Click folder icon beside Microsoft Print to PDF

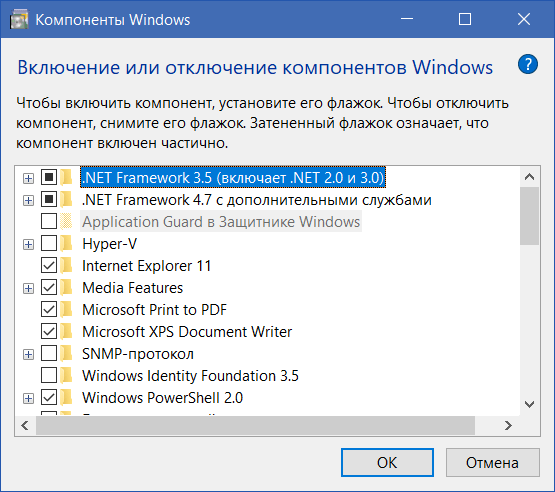tap(66, 309)
